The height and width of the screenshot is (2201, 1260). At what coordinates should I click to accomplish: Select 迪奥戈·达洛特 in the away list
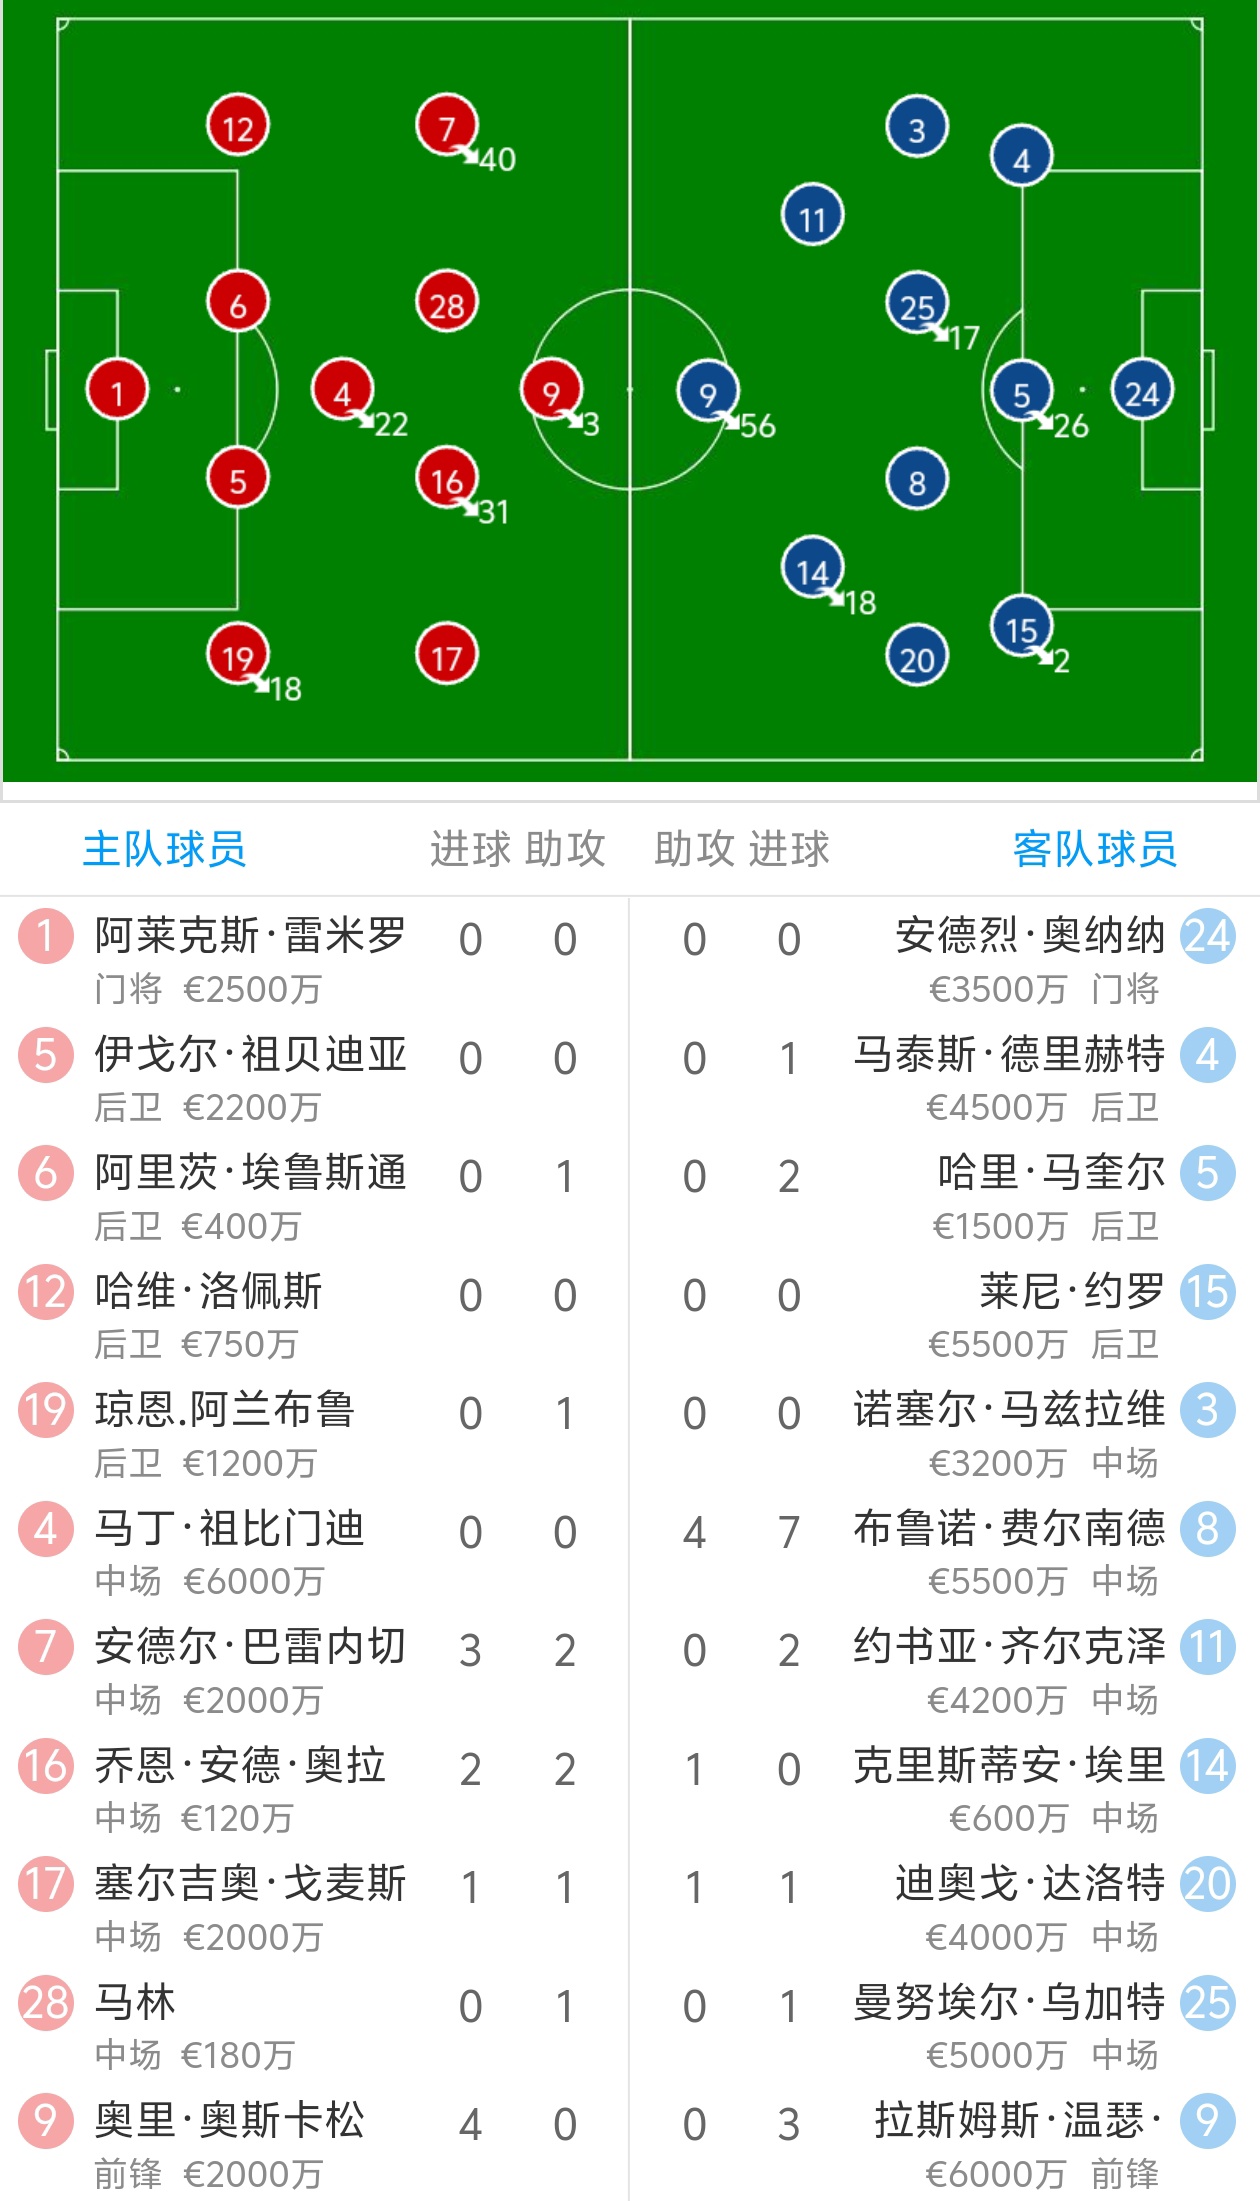(1029, 1885)
